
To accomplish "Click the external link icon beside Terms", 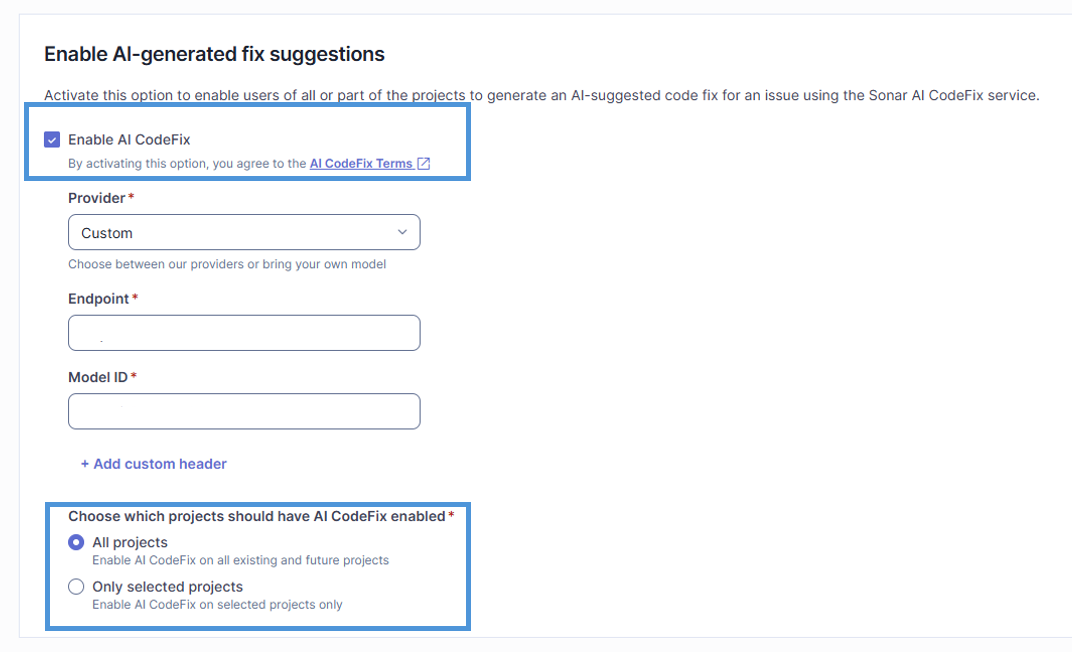I will click(424, 163).
